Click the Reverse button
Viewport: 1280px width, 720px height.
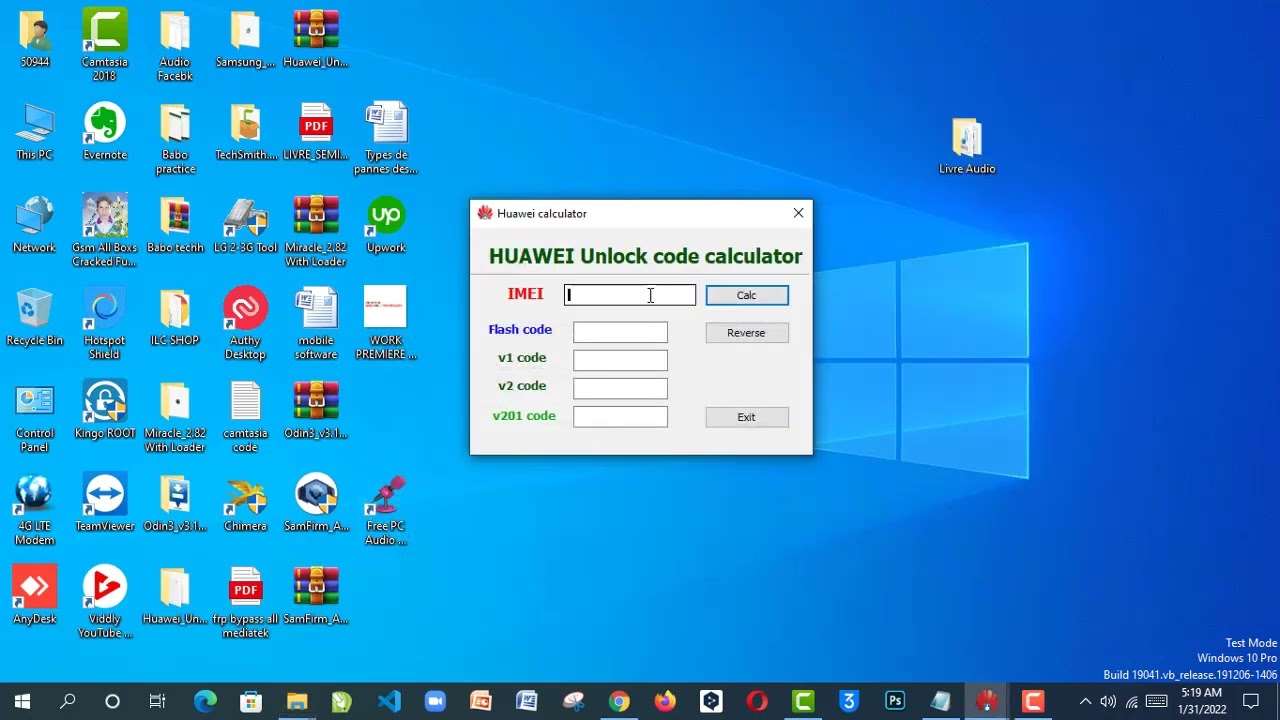coord(747,333)
